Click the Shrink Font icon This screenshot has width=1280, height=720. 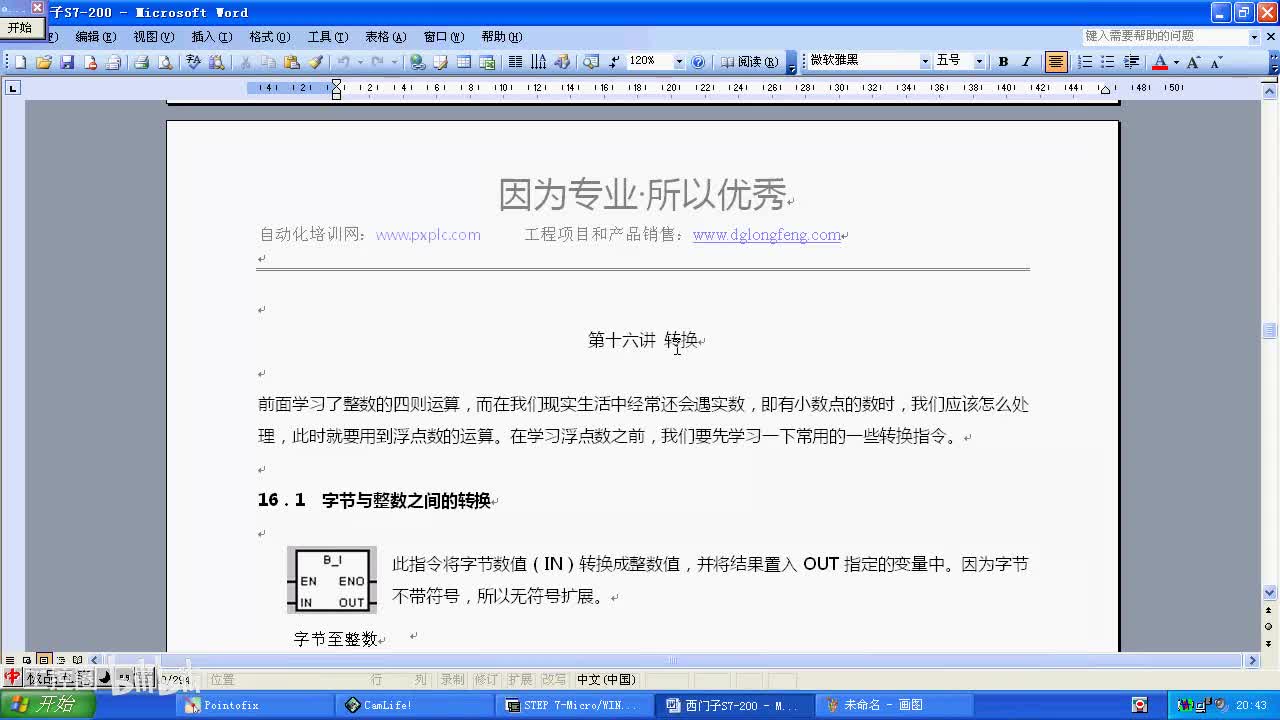tap(1216, 62)
